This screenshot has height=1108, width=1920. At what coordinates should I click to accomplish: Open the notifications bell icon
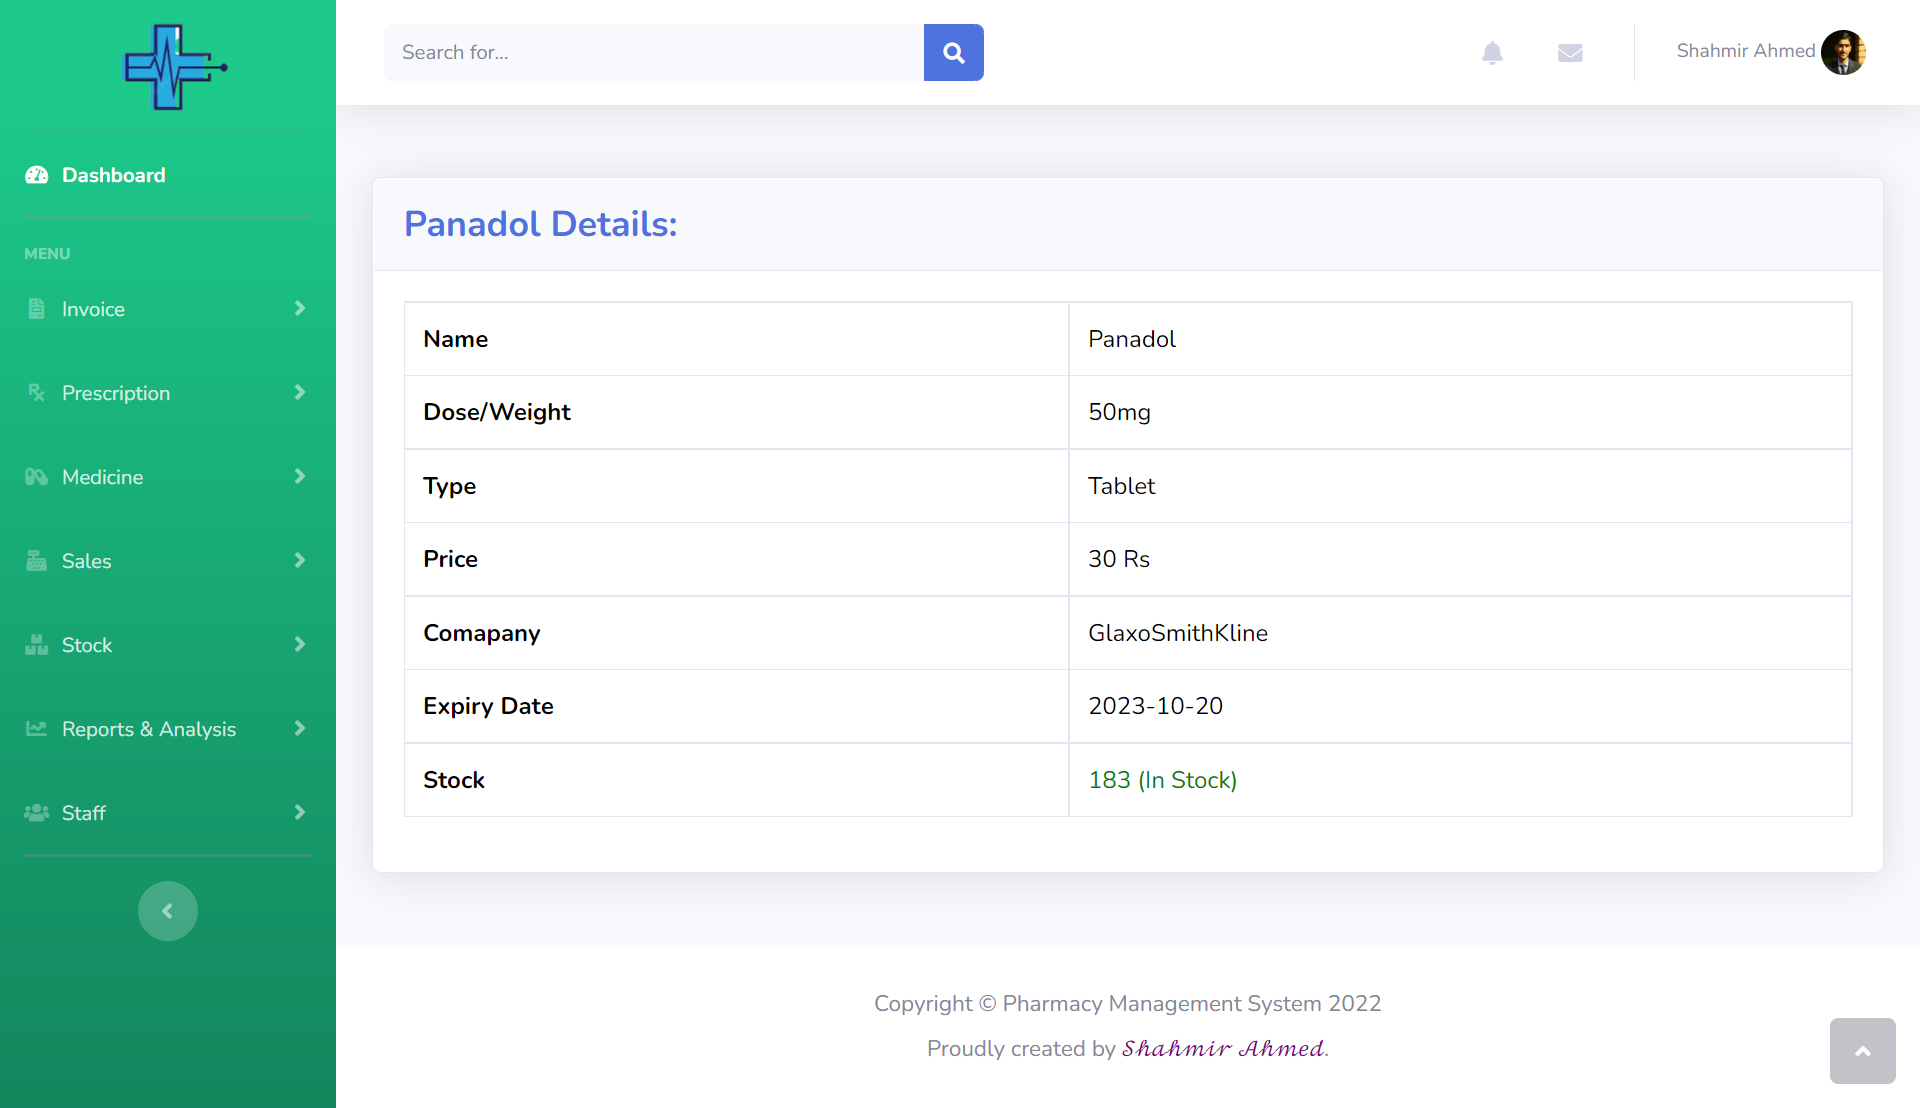pyautogui.click(x=1492, y=53)
